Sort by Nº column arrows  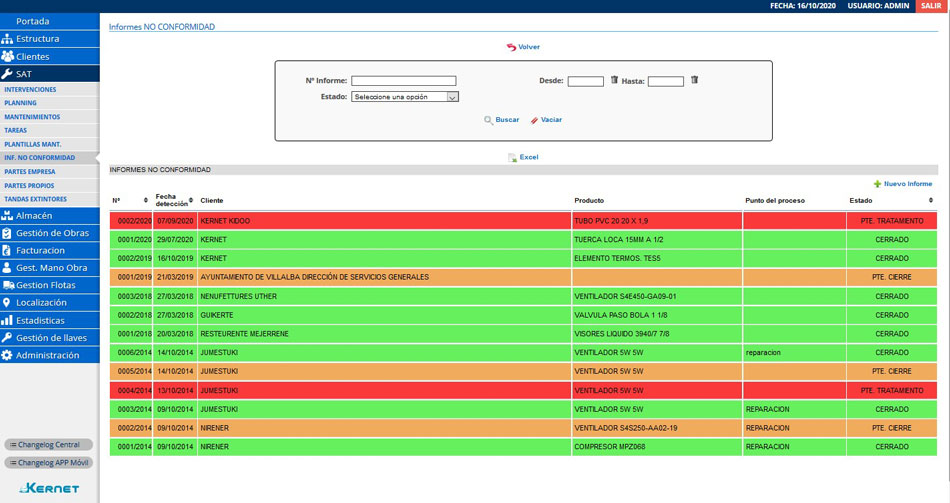(x=145, y=201)
